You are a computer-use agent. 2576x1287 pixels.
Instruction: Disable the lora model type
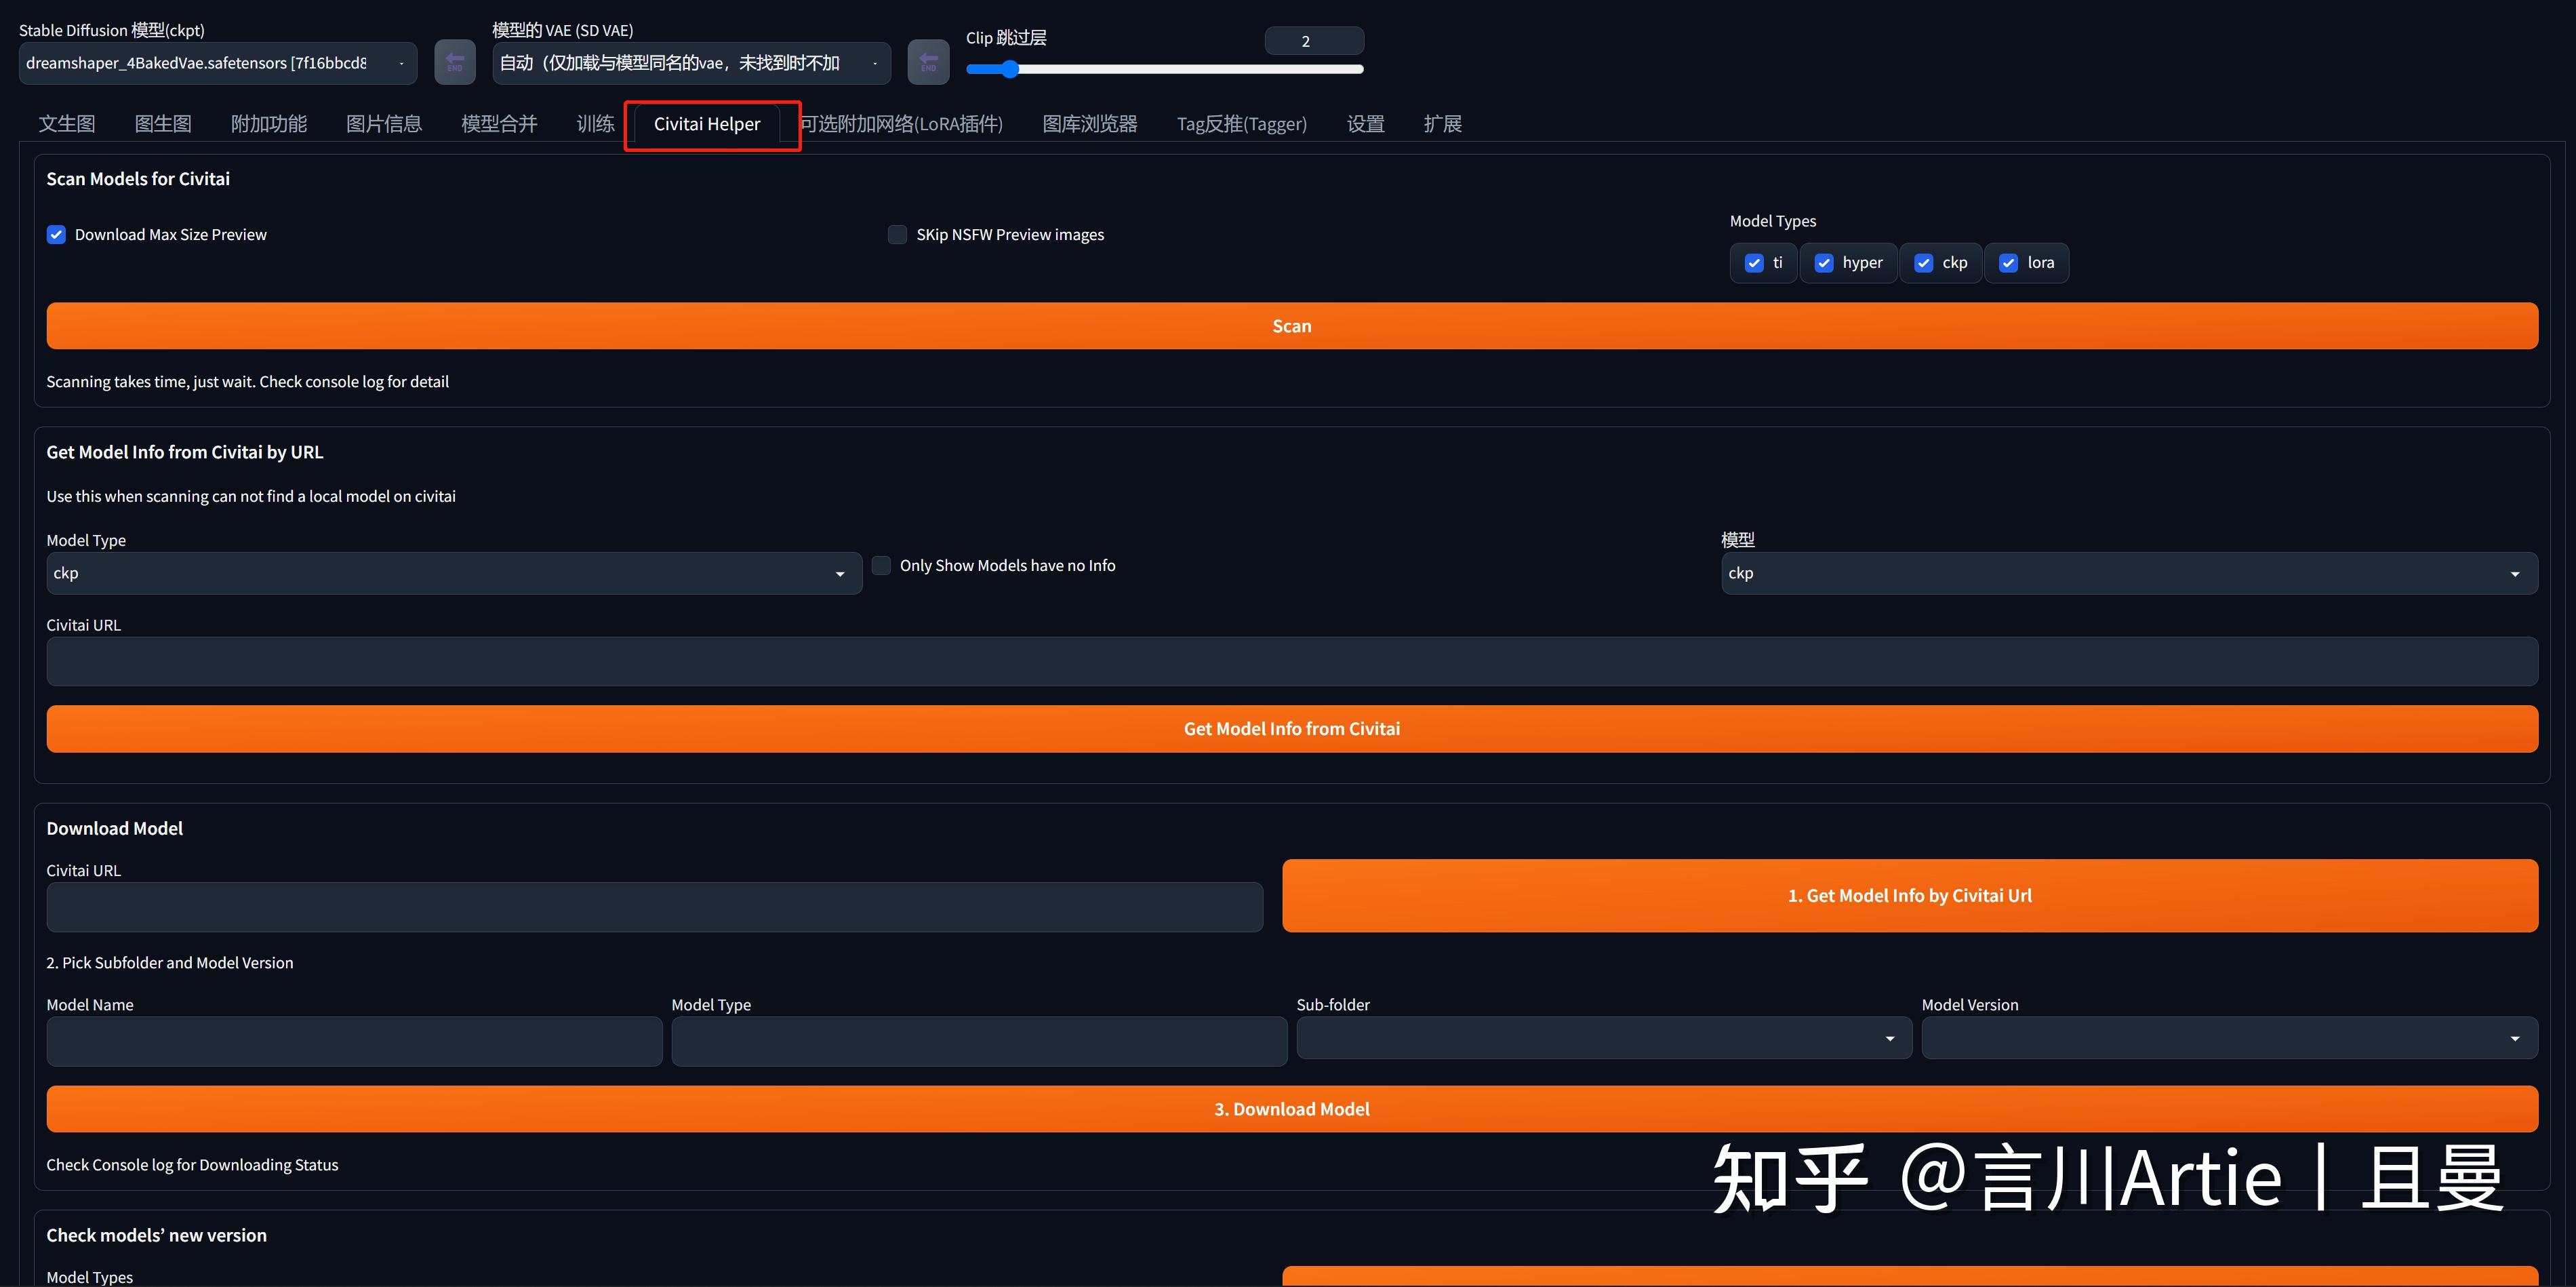coord(2009,263)
